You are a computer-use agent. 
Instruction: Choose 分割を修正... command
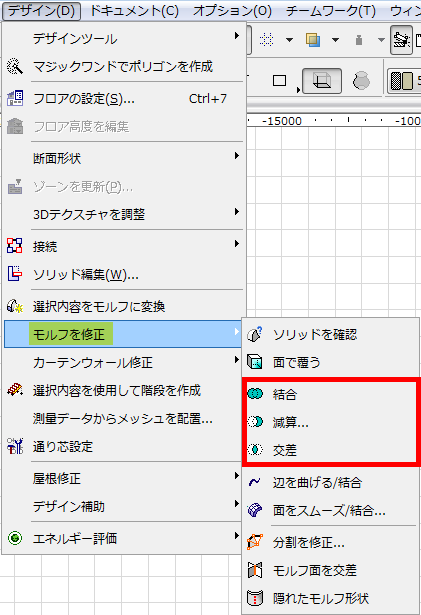click(x=309, y=542)
